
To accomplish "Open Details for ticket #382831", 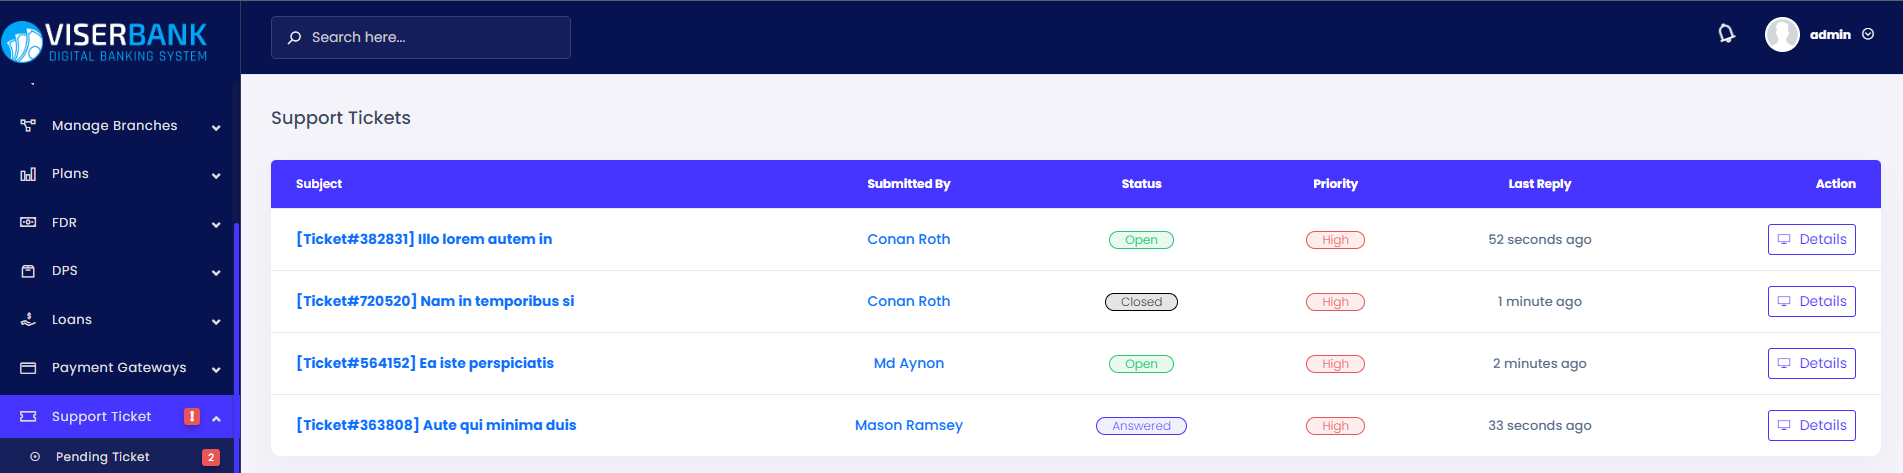I will click(1811, 240).
